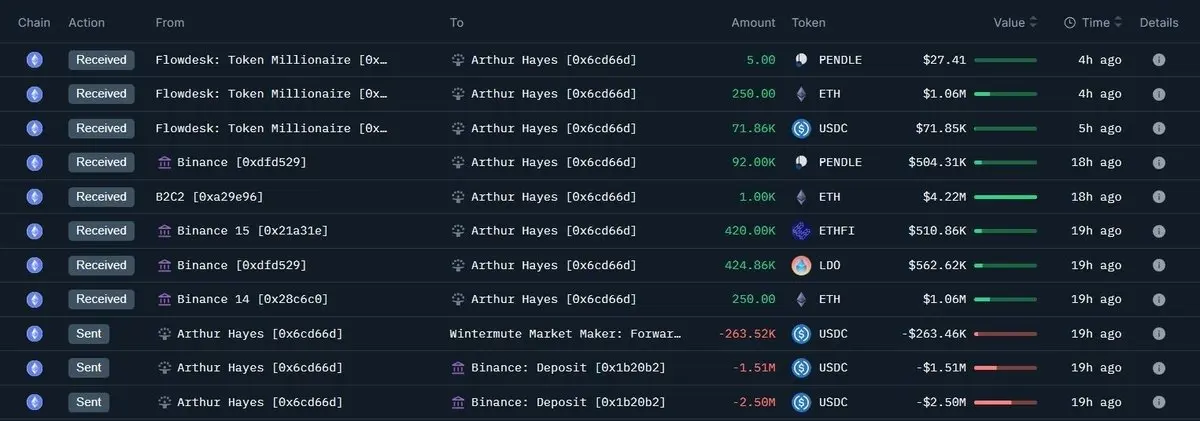Click the value $510.86K
Screen dimensions: 1200x421
click(x=937, y=231)
